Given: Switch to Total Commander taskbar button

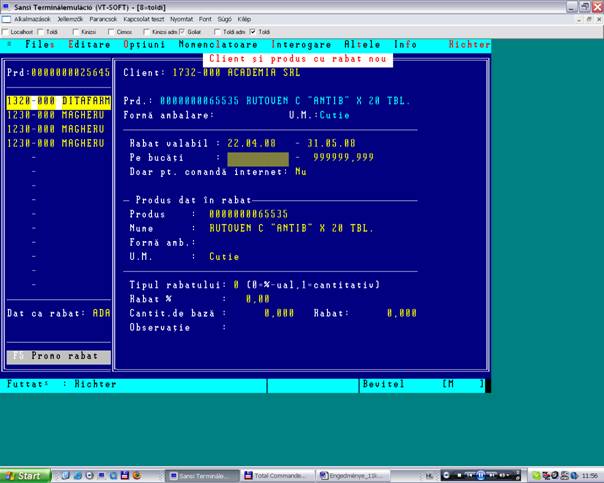Looking at the screenshot, I should (277, 476).
